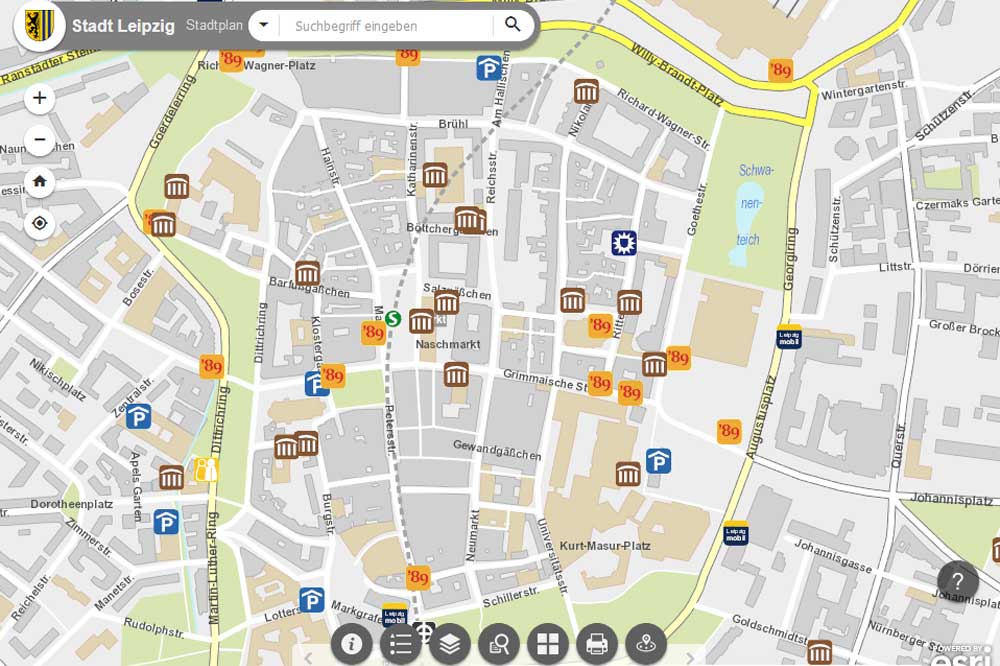
Task: Open the info widget in bottom toolbar
Action: [351, 643]
